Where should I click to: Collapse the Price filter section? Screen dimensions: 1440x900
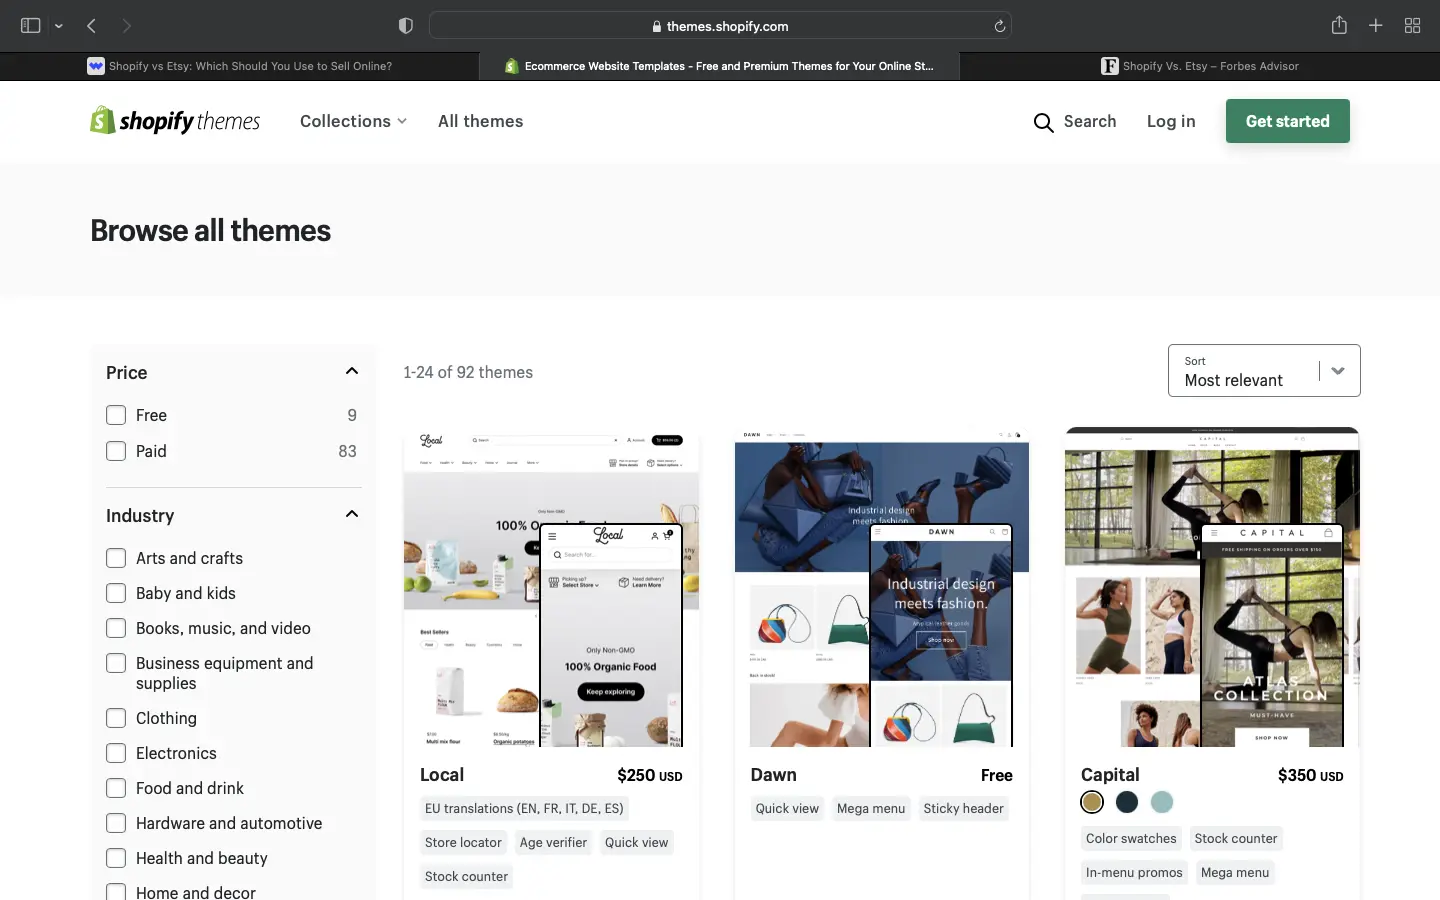[352, 371]
